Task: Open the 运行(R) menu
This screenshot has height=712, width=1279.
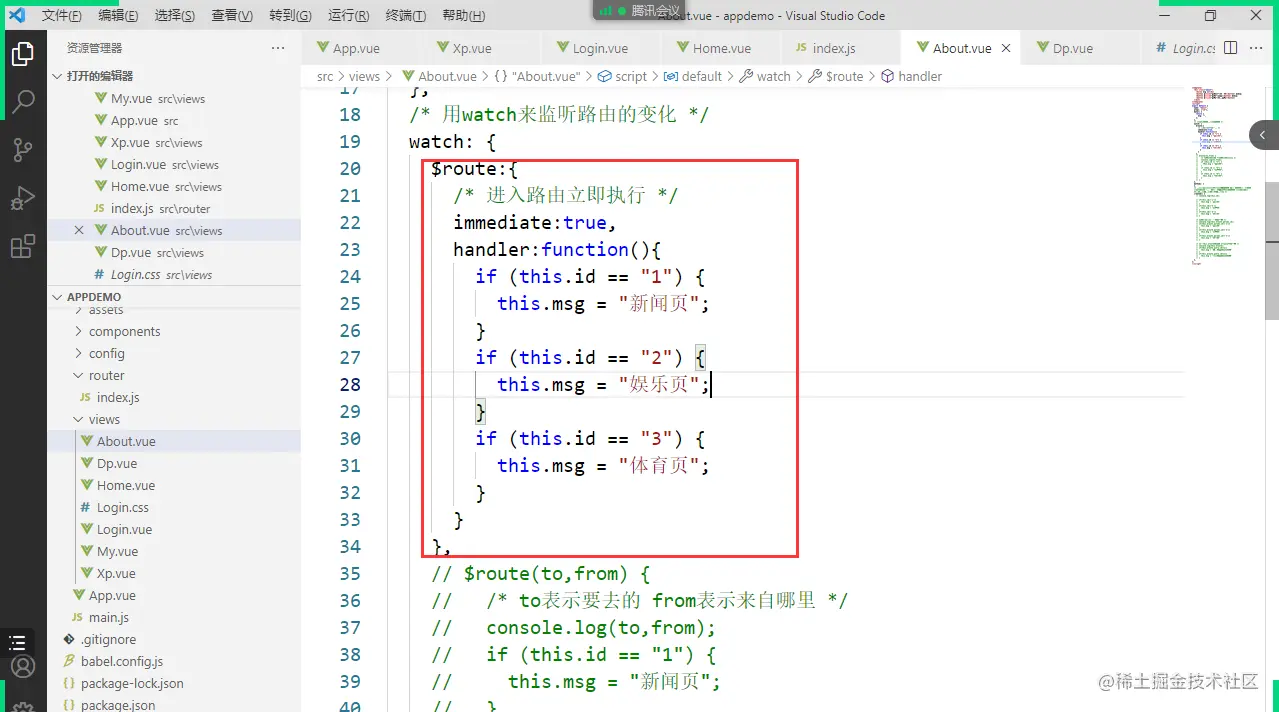Action: pos(348,16)
